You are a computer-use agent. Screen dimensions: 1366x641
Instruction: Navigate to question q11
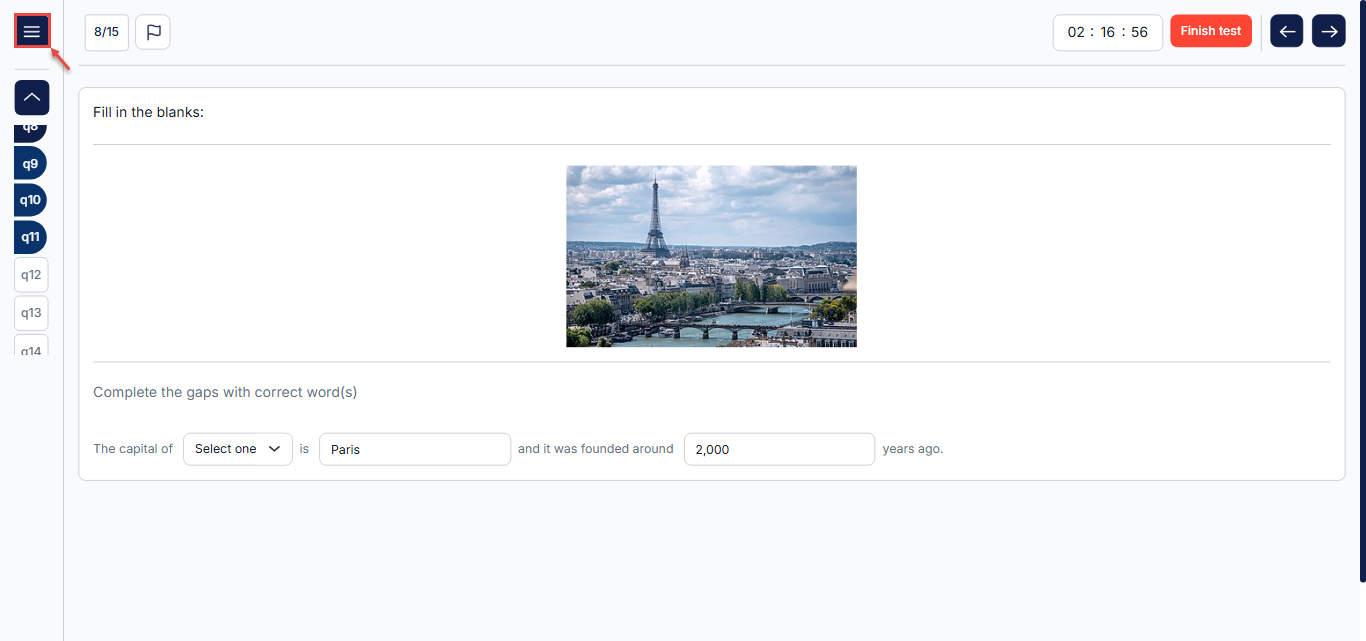30,237
